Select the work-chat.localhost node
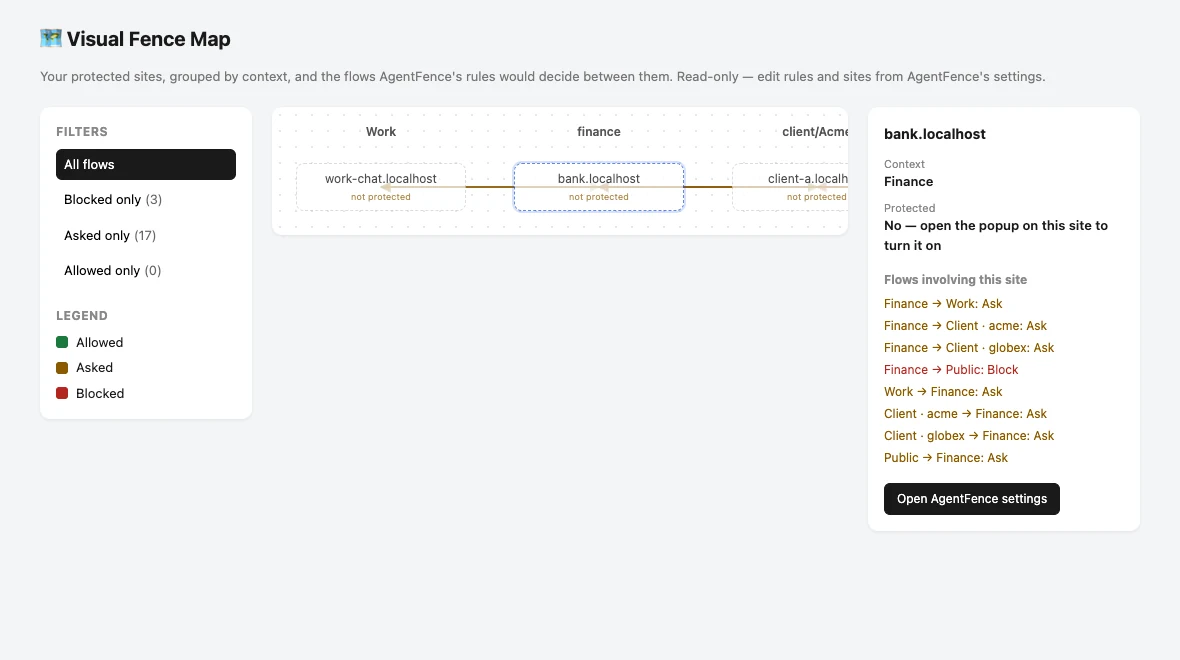The height and width of the screenshot is (660, 1180). (381, 187)
